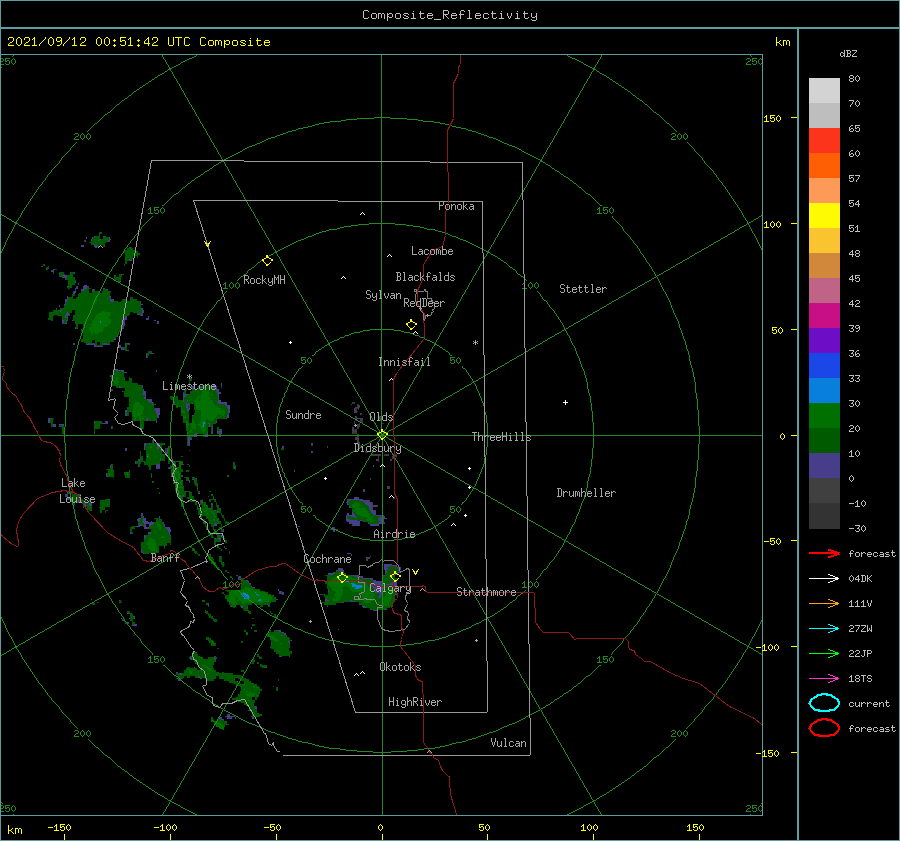Click the ThreeHills town label
This screenshot has width=900, height=841.
coord(501,437)
